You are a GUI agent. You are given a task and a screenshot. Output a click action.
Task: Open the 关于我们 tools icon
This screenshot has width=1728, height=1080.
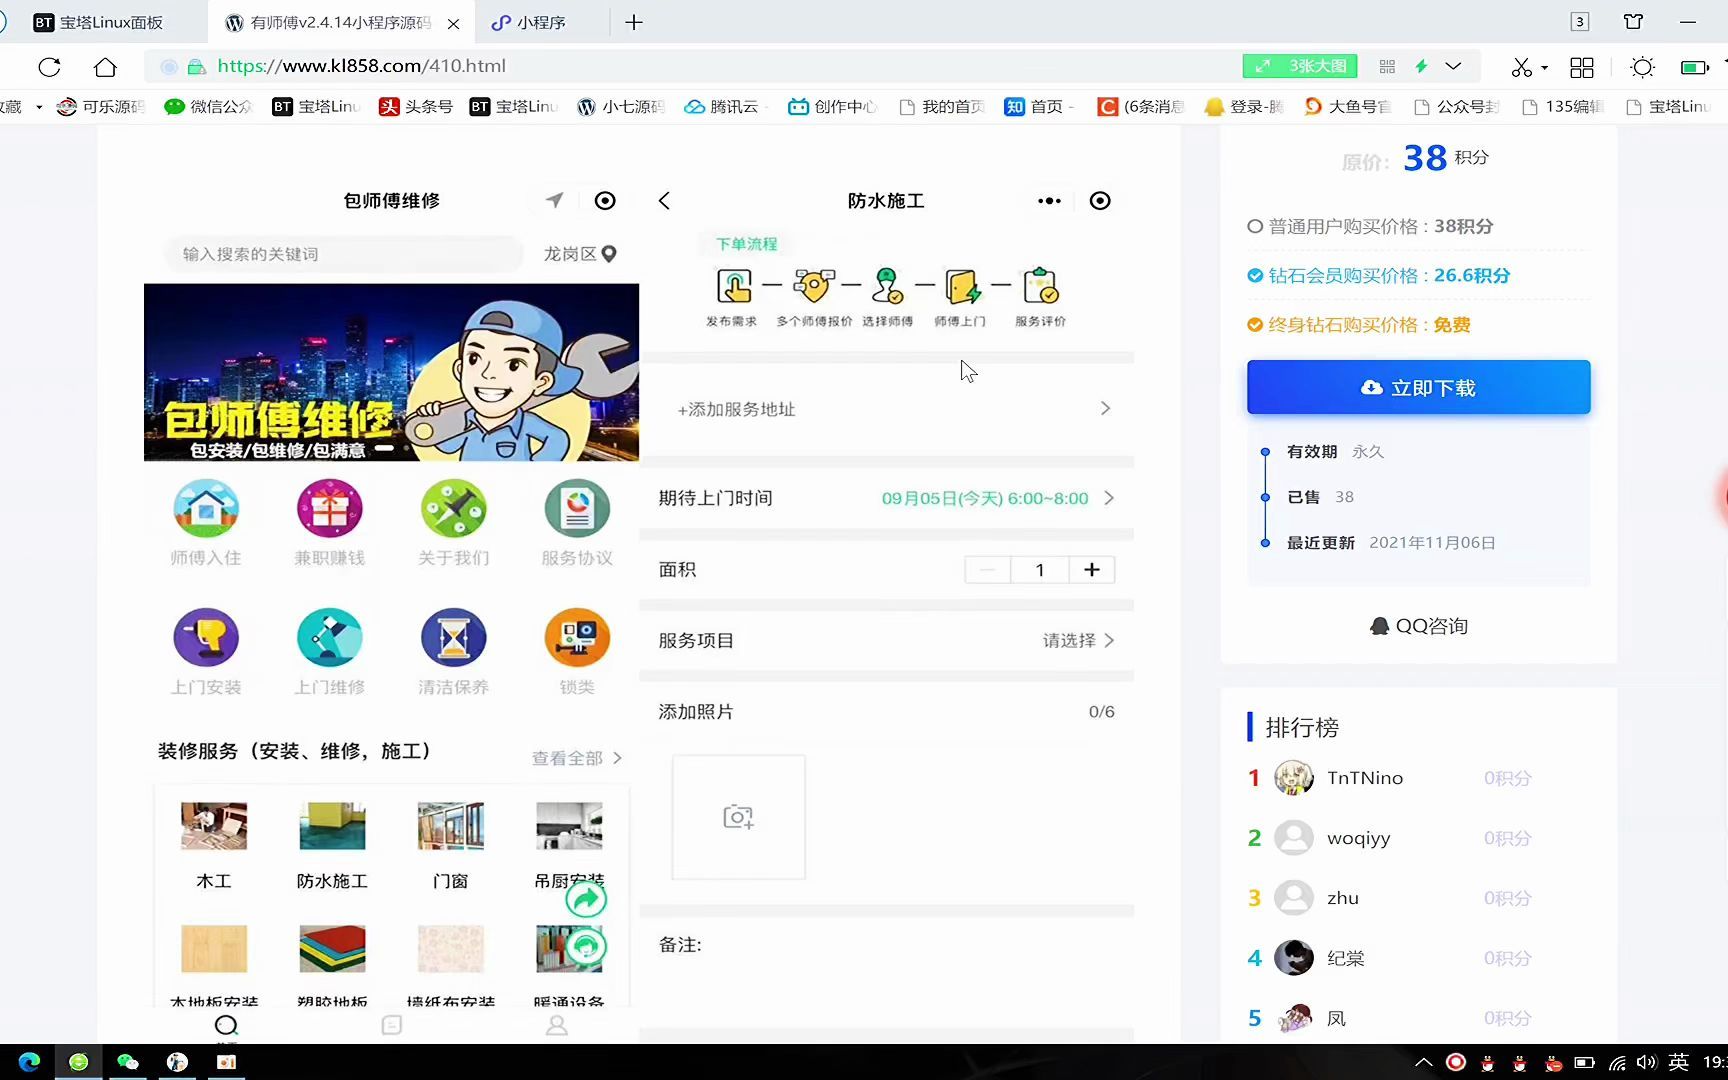click(x=454, y=509)
